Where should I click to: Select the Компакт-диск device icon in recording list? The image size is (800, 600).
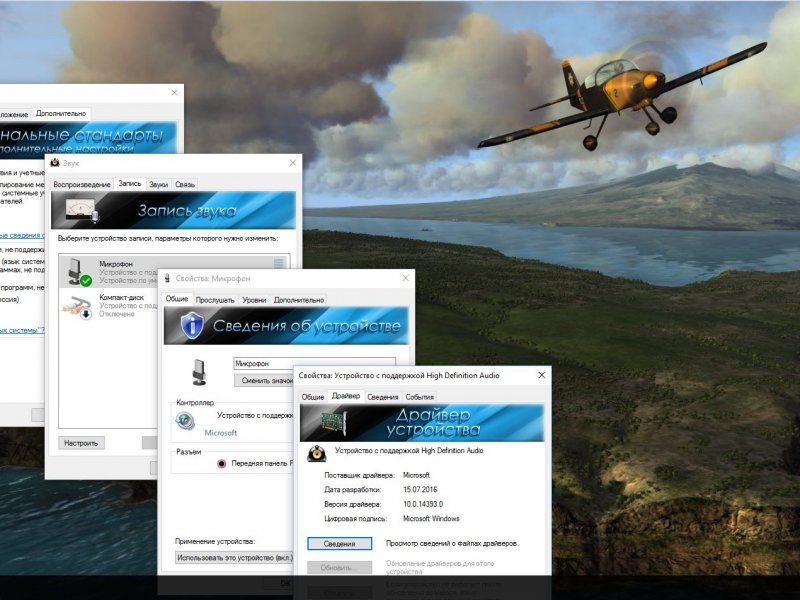pos(78,307)
